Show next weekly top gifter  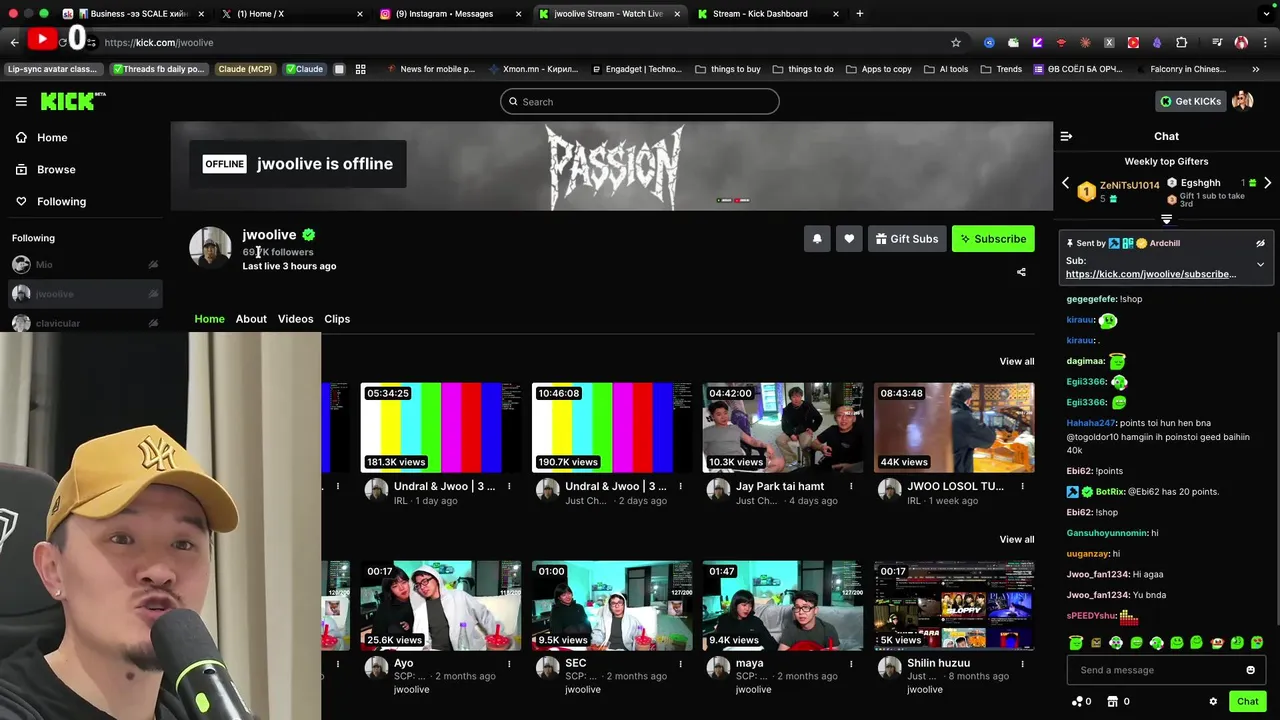point(1267,183)
